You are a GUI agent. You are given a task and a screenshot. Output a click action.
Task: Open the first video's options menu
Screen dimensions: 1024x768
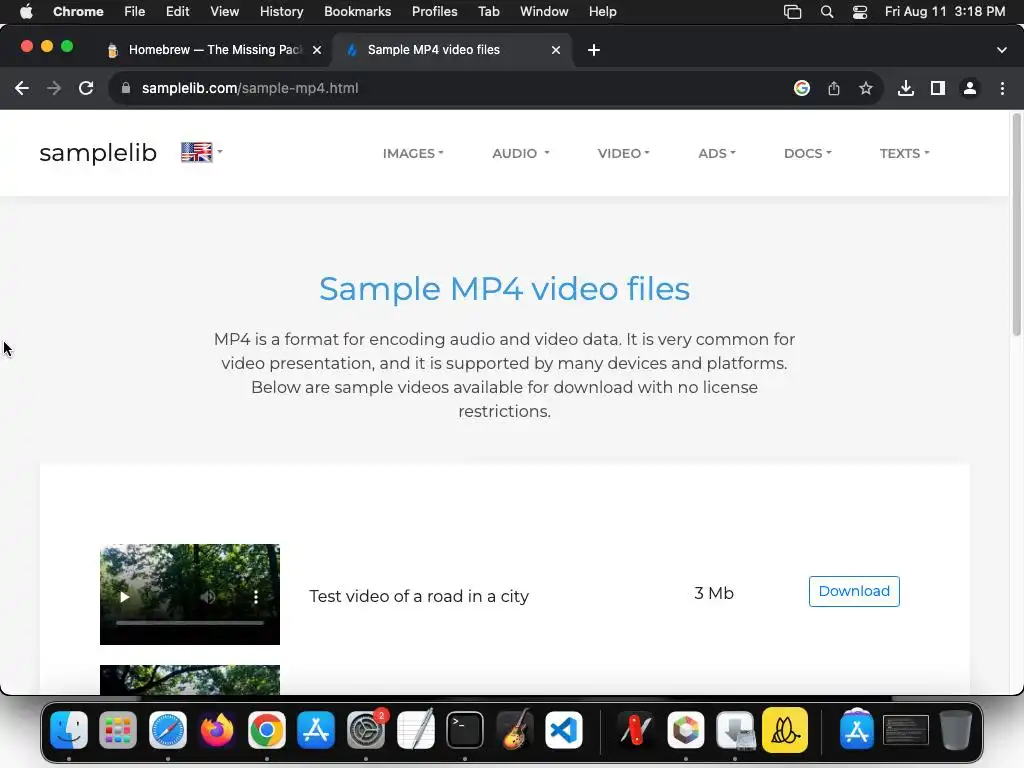(256, 597)
